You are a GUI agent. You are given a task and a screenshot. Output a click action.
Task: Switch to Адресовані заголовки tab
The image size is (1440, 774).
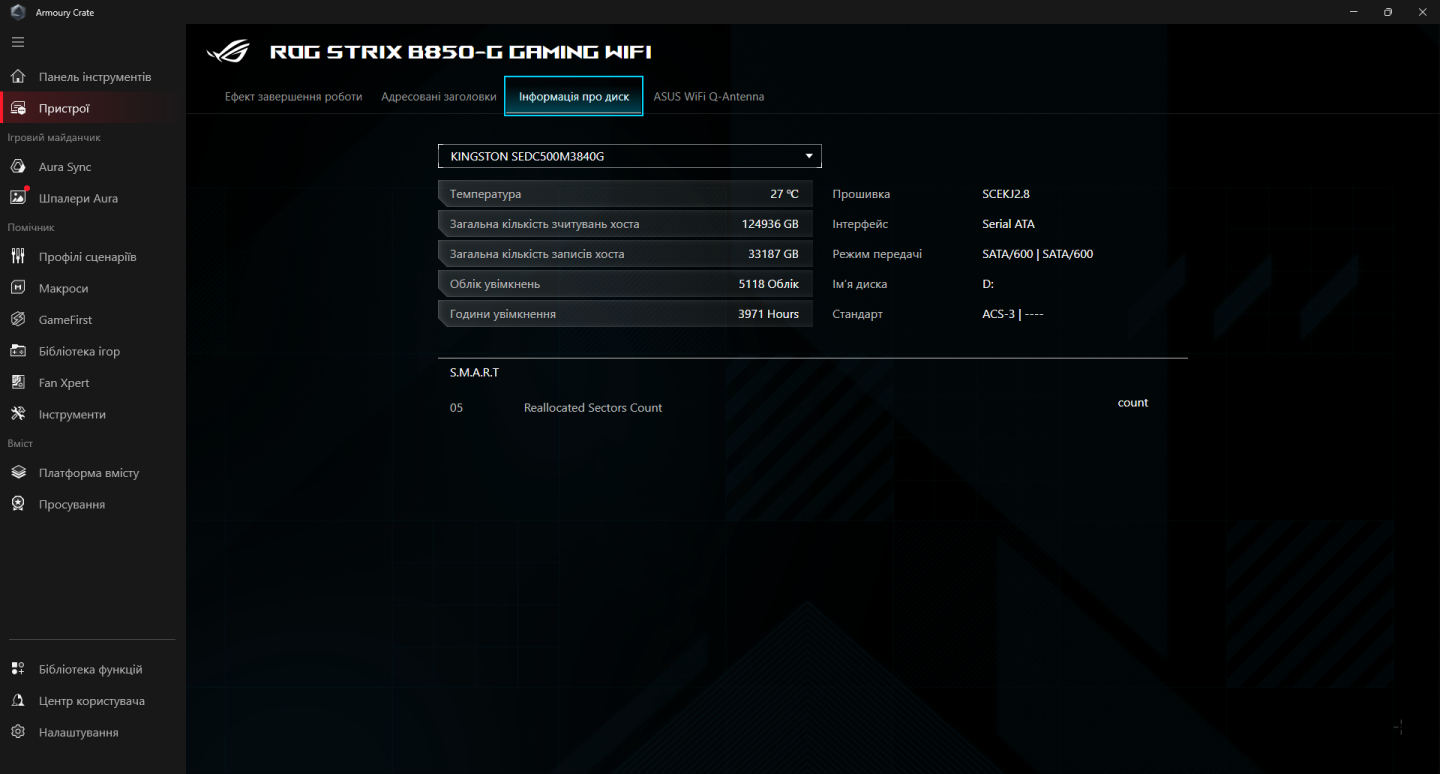pos(438,97)
